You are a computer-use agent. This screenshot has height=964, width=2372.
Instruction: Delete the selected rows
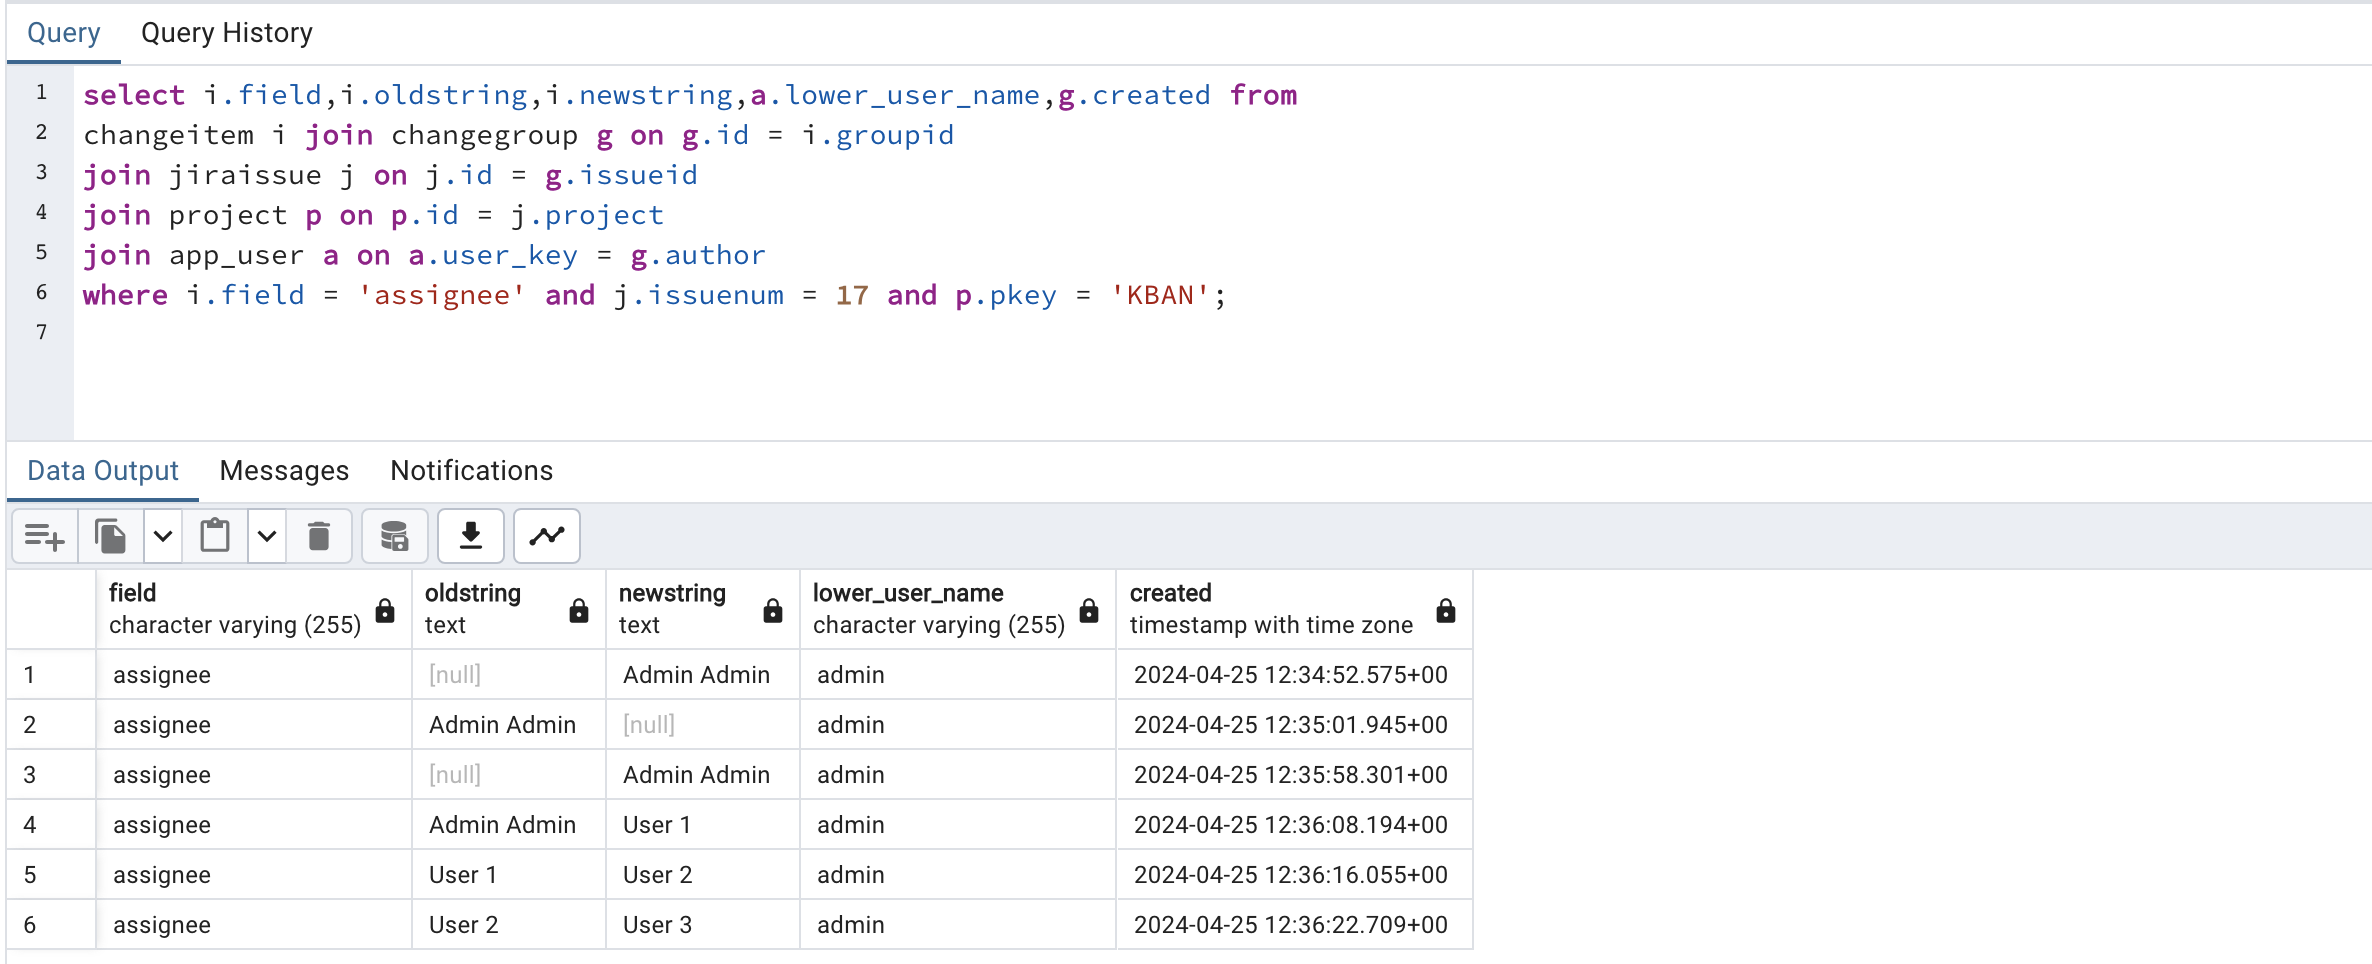pos(320,536)
